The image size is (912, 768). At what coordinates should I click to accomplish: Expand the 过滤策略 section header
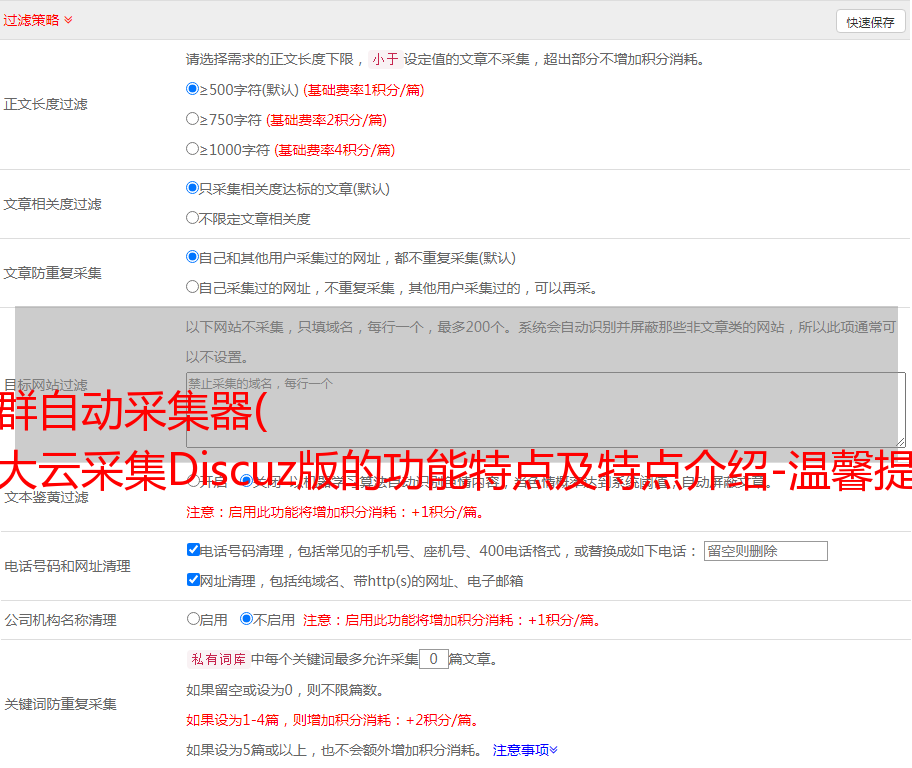tap(38, 20)
